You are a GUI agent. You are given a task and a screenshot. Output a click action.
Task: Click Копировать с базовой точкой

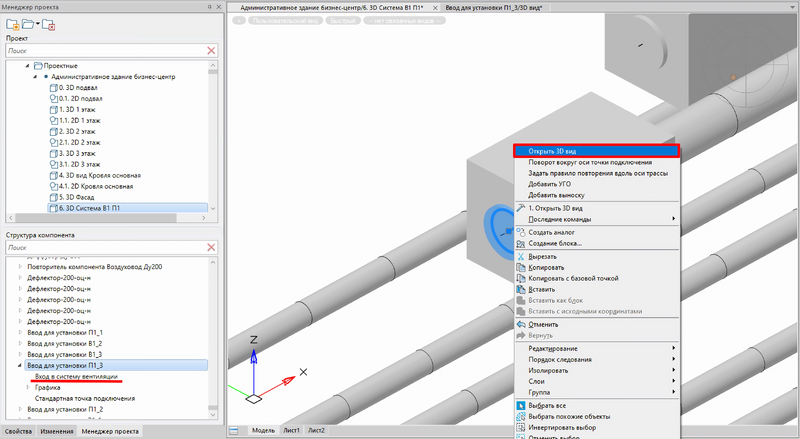pyautogui.click(x=596, y=278)
